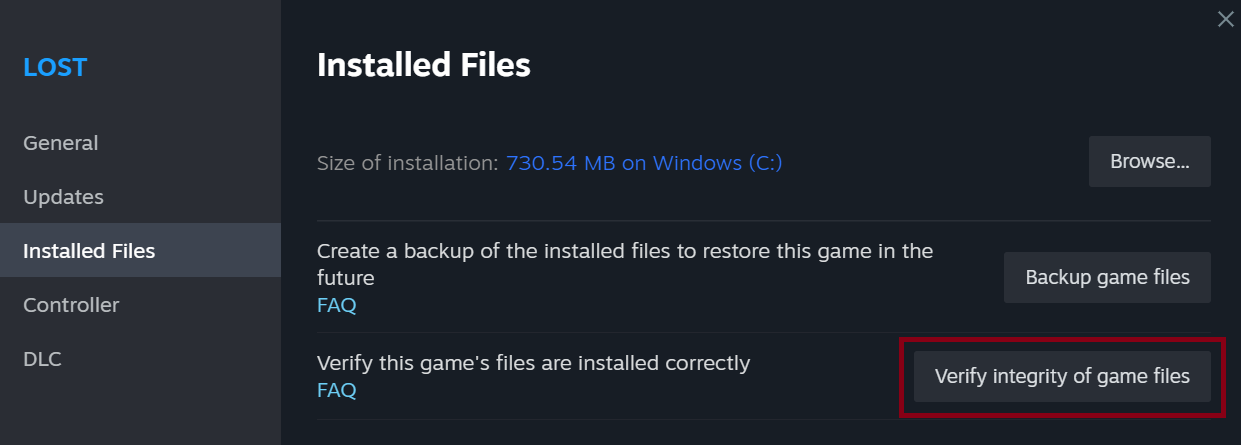Viewport: 1241px width, 445px height.
Task: Open the FAQ link under backup description
Action: click(336, 306)
